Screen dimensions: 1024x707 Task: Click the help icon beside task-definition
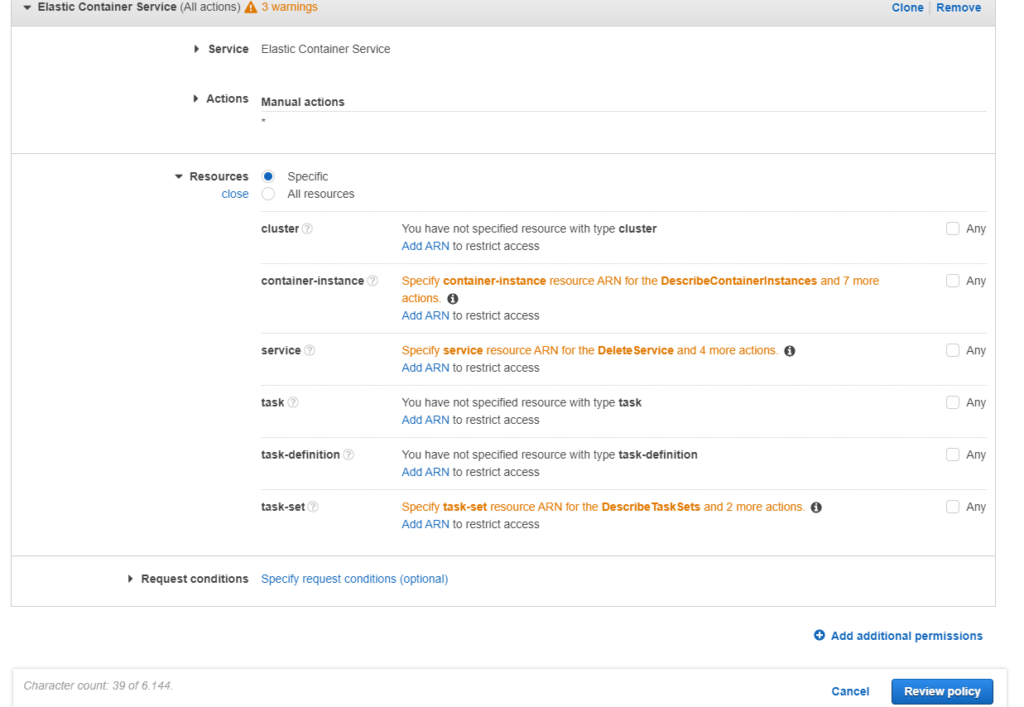click(348, 455)
